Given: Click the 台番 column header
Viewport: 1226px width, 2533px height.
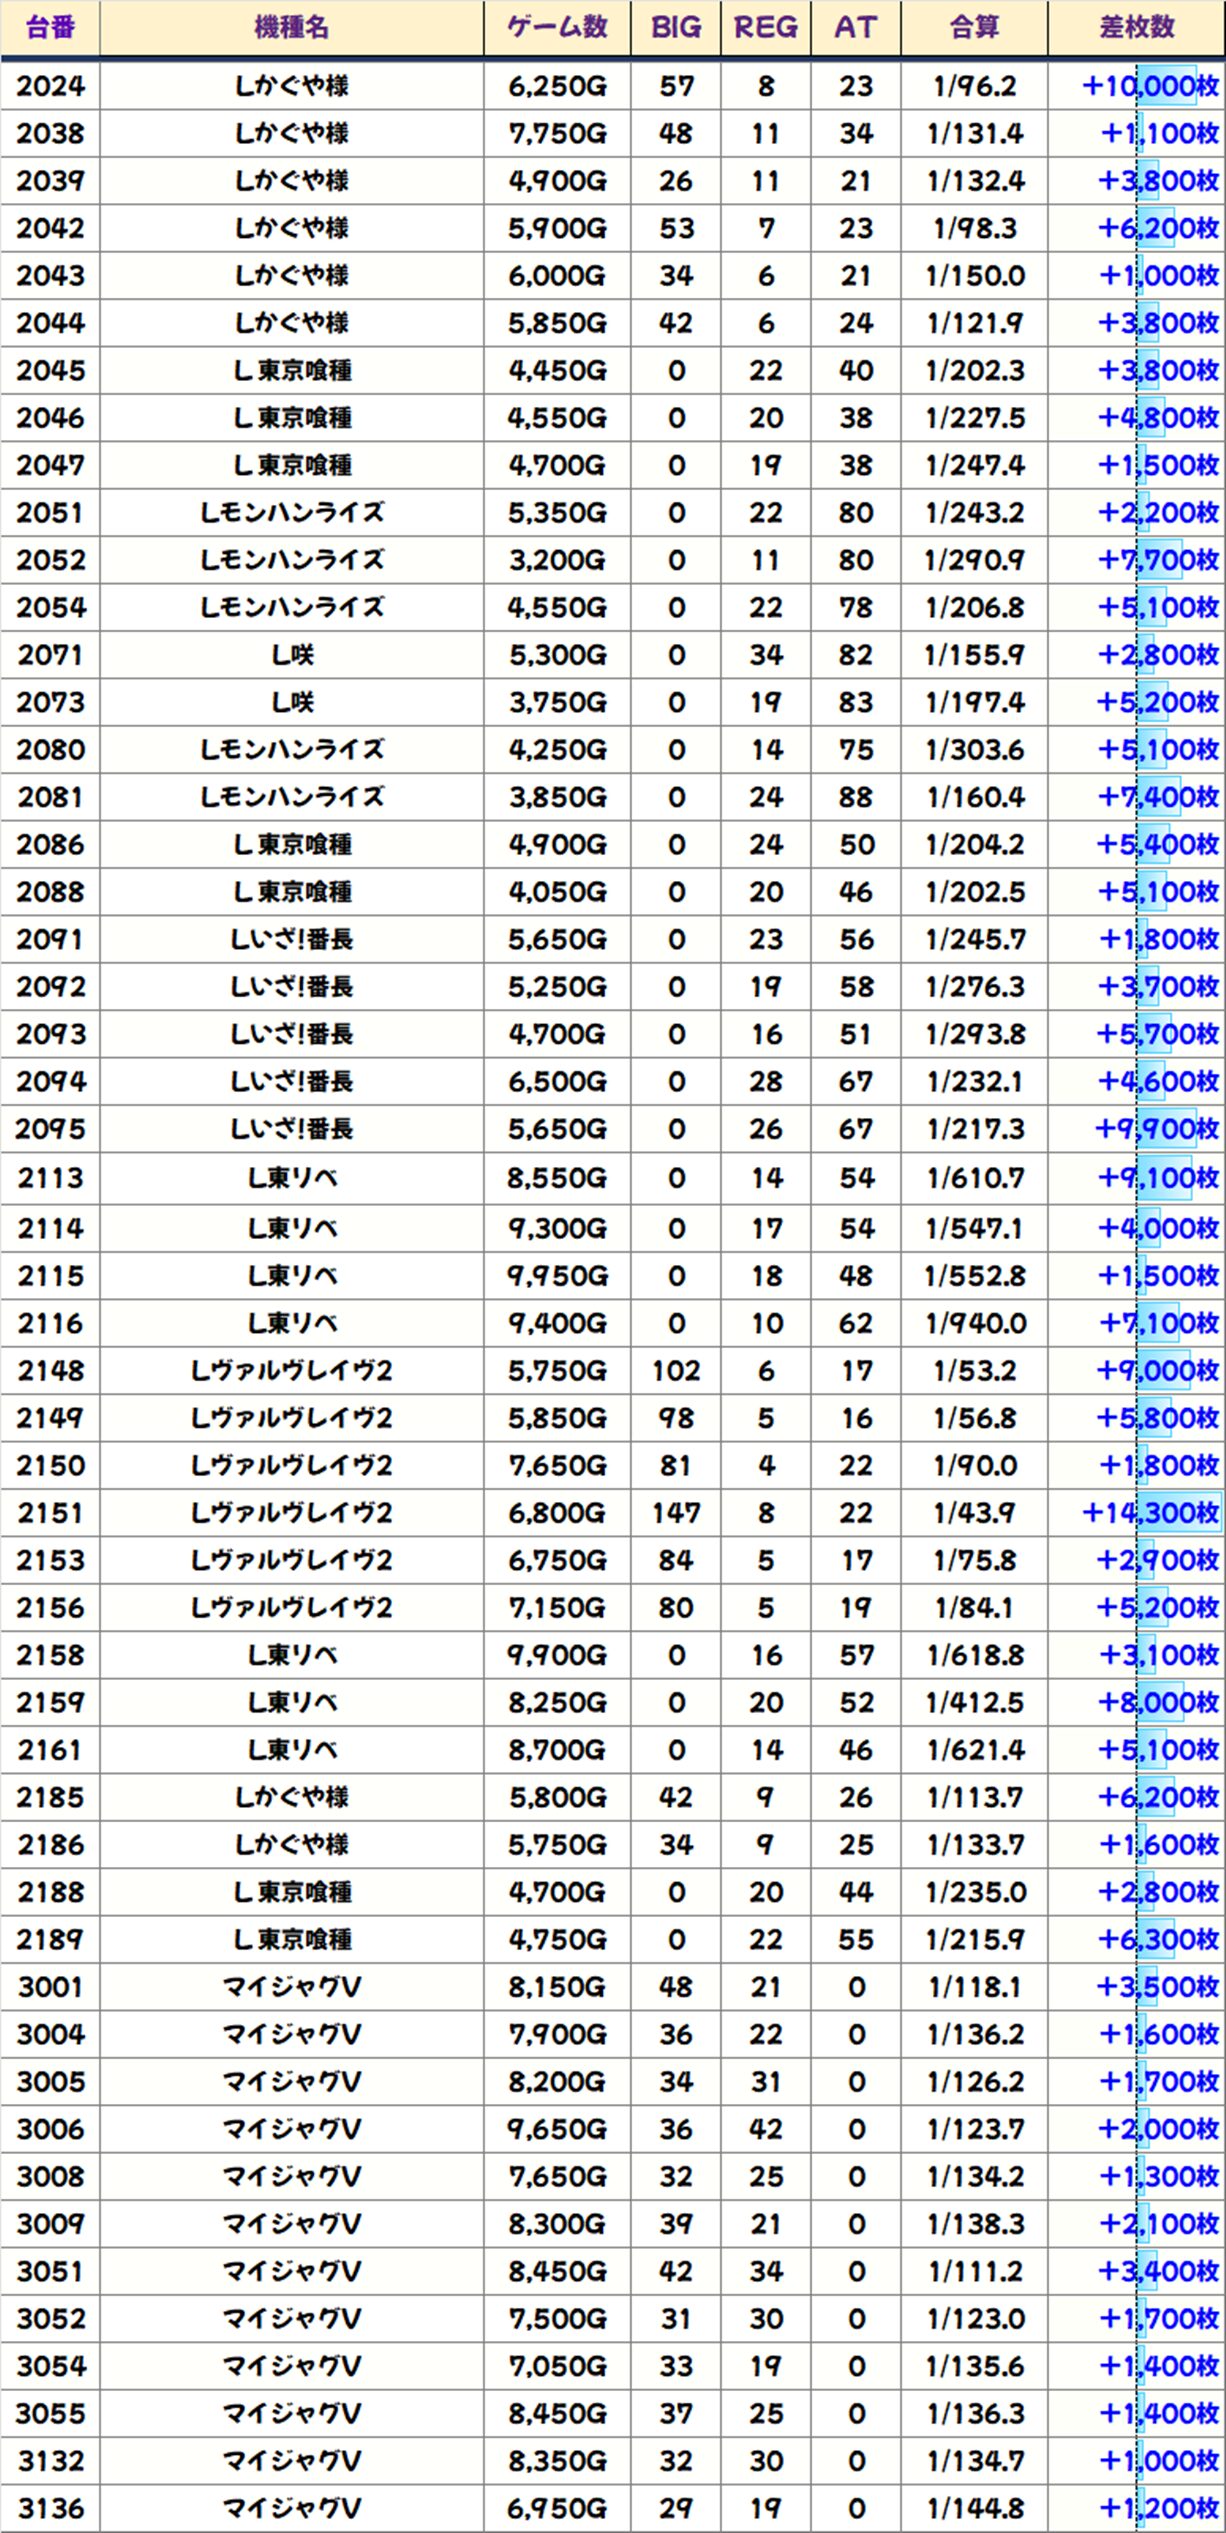Looking at the screenshot, I should coord(50,28).
